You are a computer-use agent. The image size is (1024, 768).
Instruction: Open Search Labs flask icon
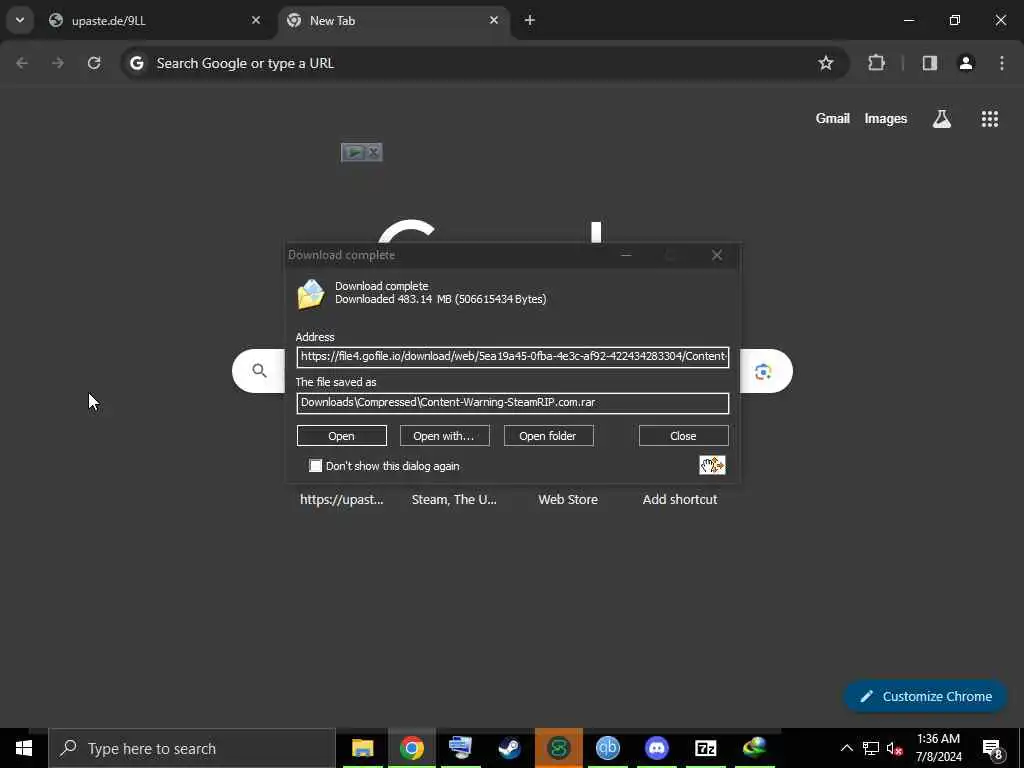[x=942, y=119]
